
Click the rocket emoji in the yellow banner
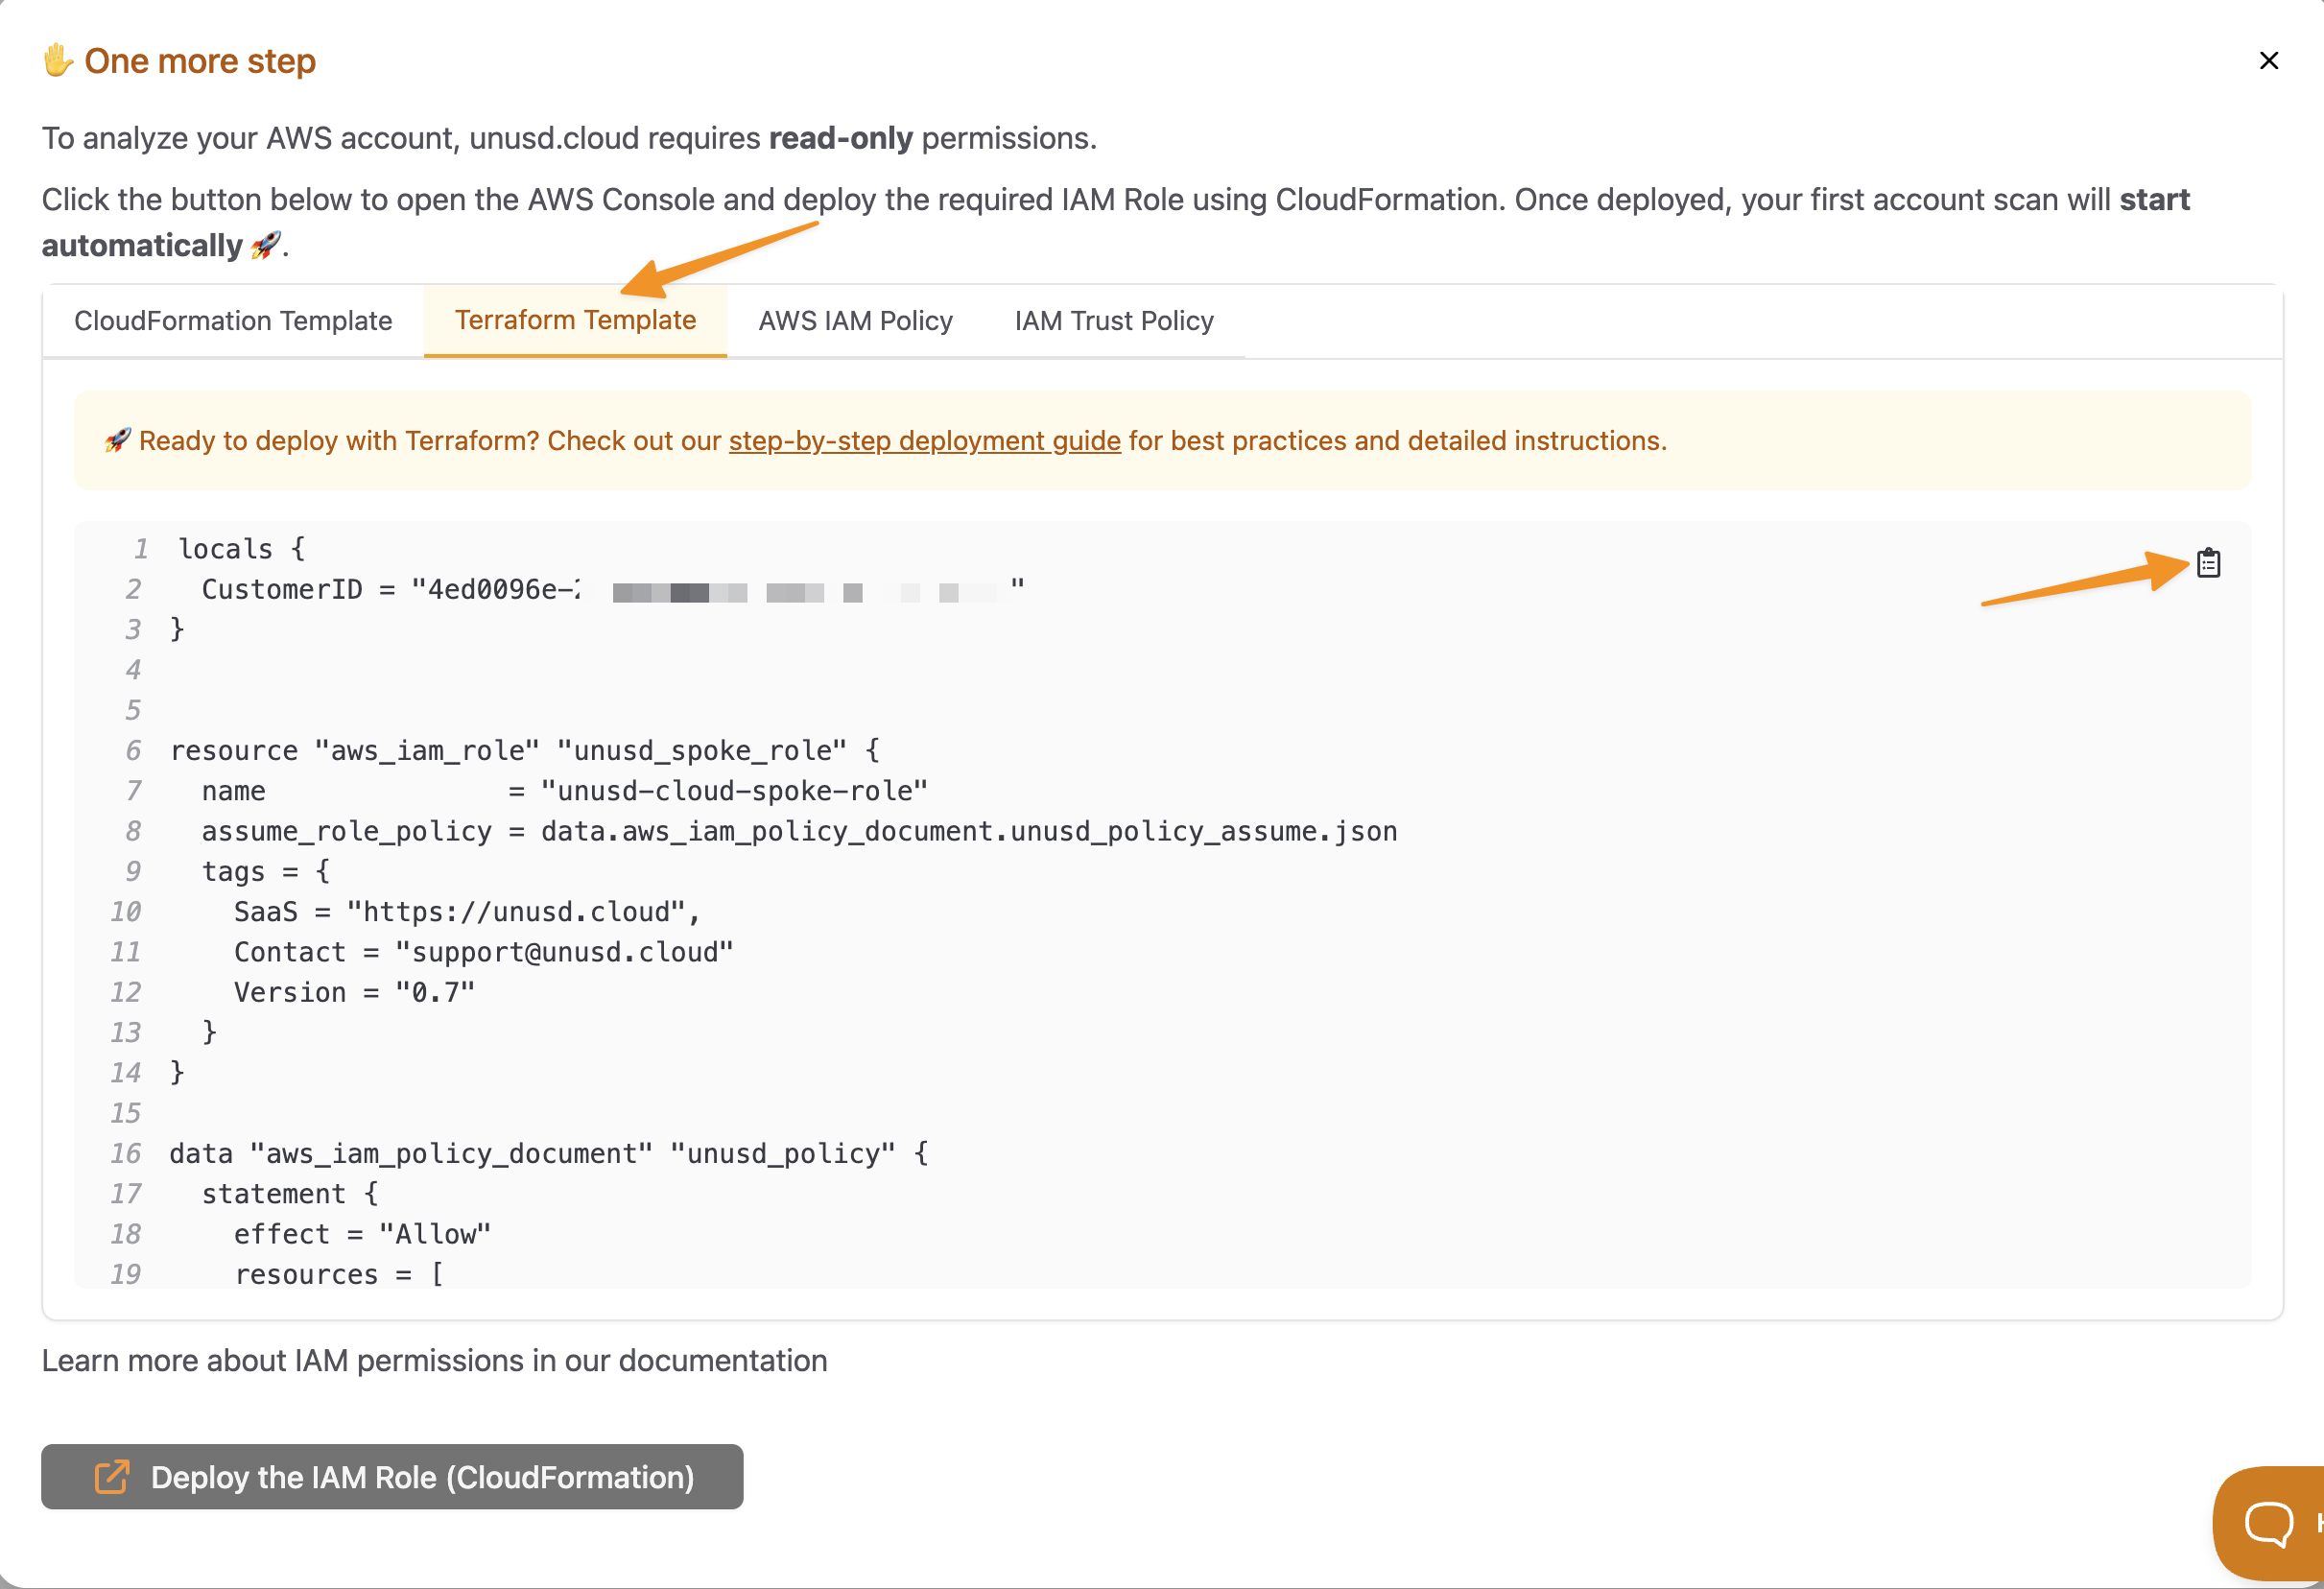(x=118, y=440)
